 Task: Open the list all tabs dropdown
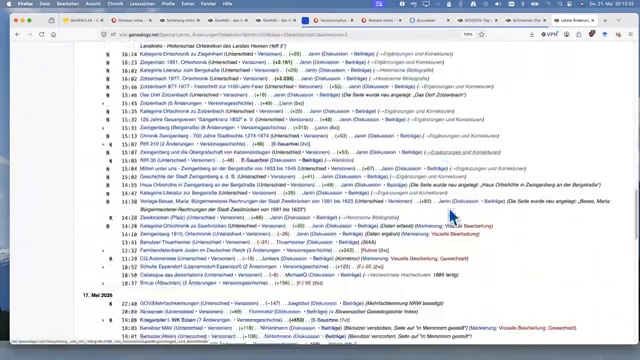(619, 20)
